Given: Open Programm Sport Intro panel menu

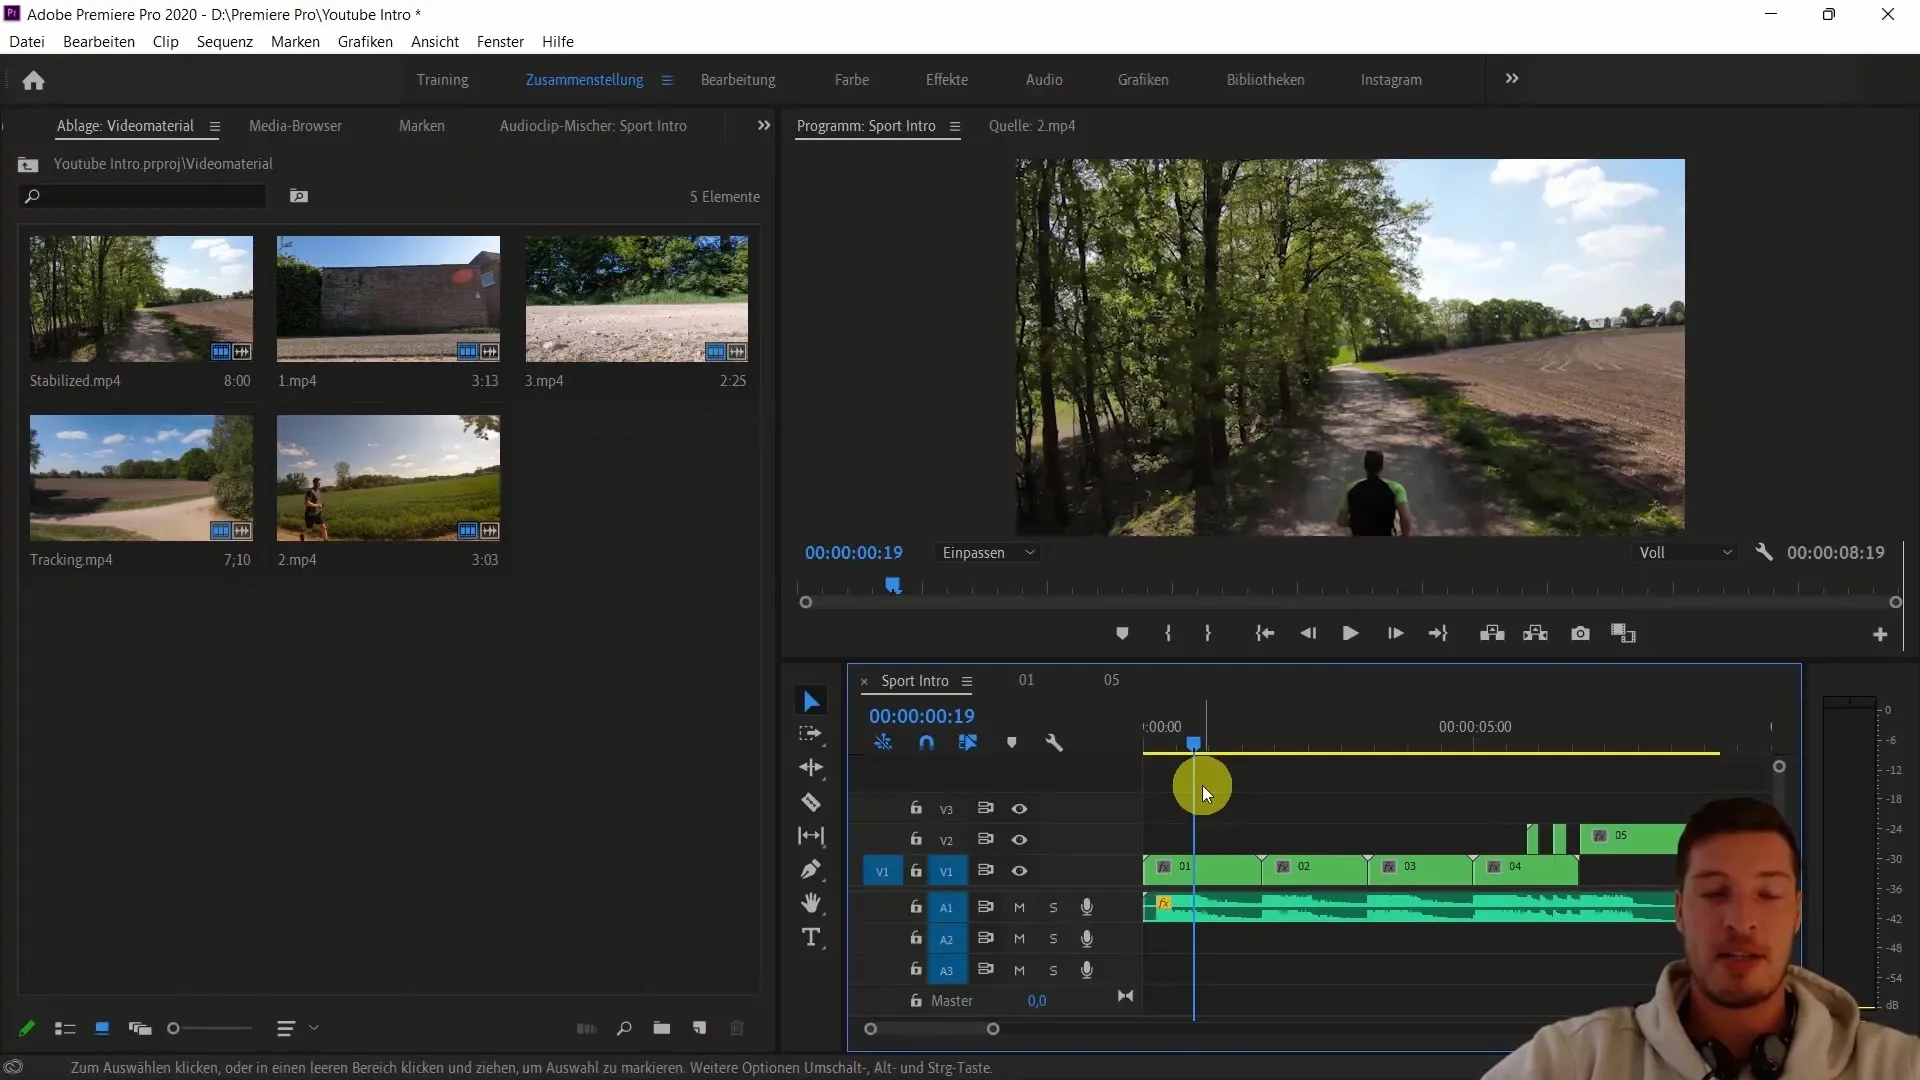Looking at the screenshot, I should pos(955,126).
